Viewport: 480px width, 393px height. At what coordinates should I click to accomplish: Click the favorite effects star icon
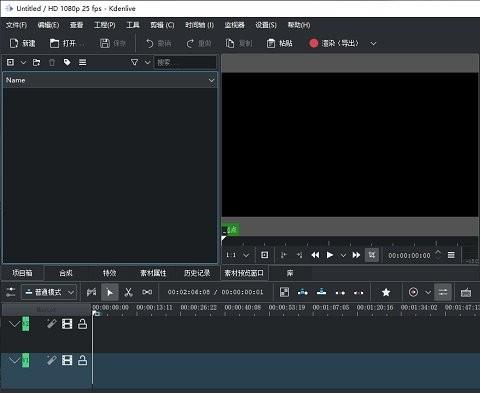coord(386,292)
